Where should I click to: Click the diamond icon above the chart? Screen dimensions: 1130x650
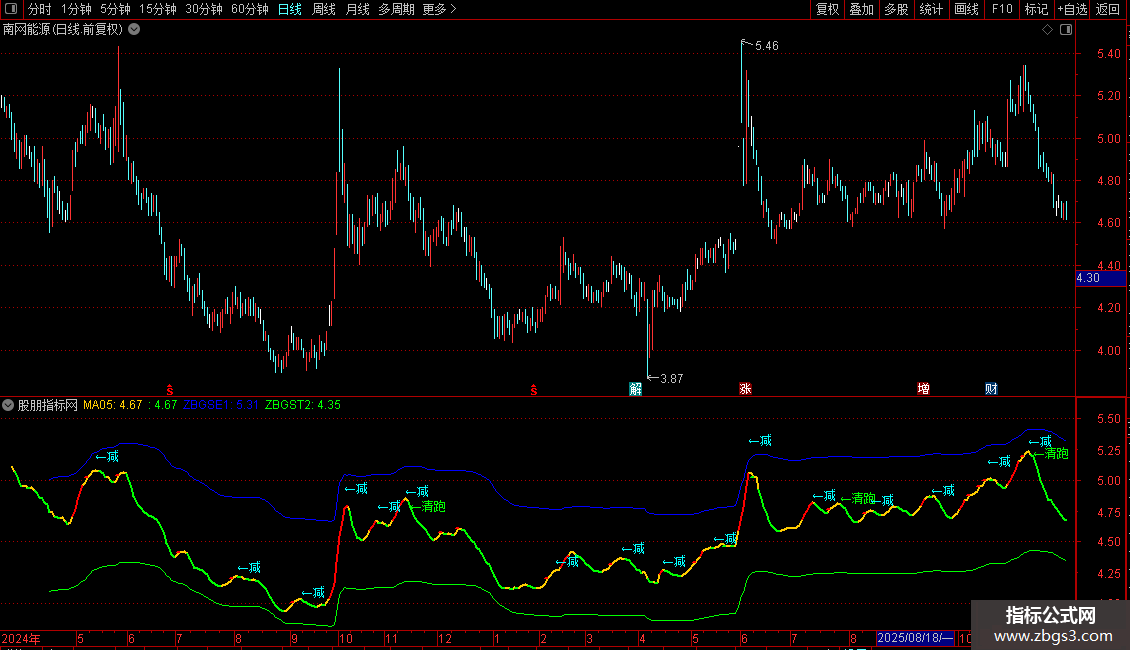point(1048,30)
